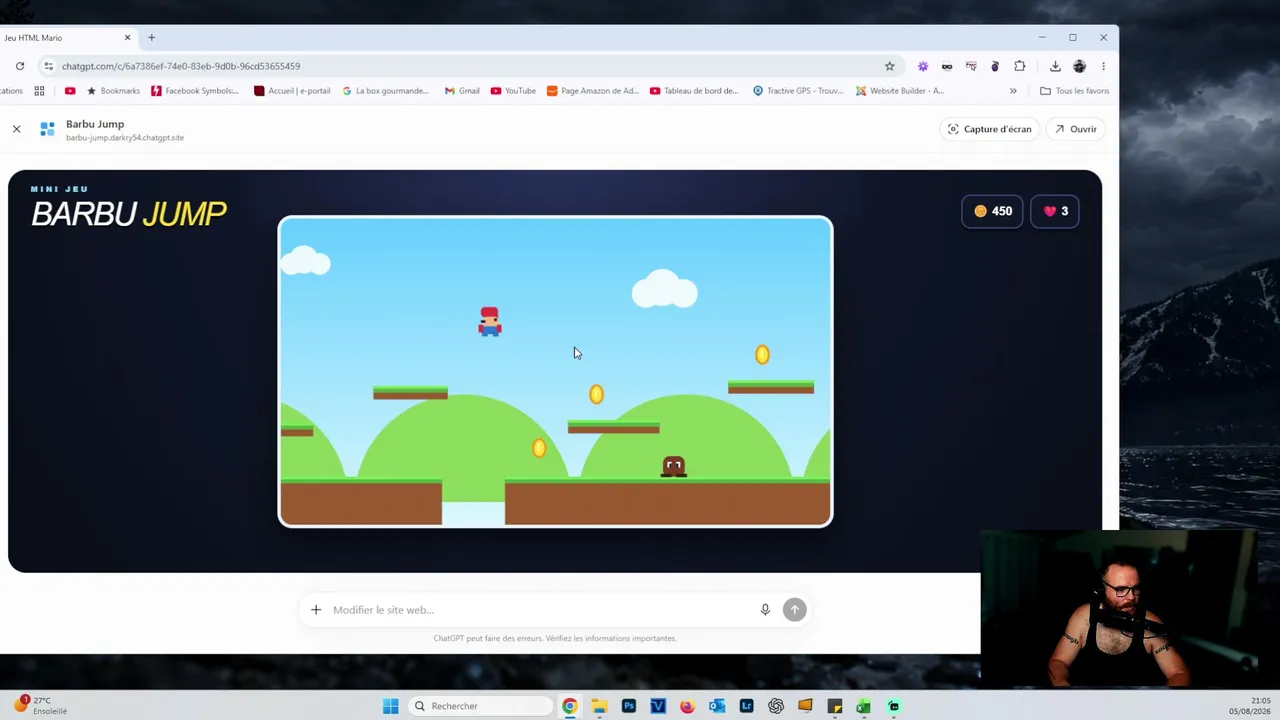The width and height of the screenshot is (1280, 720).
Task: Select the chatgpt.com address bar URL
Action: (181, 66)
